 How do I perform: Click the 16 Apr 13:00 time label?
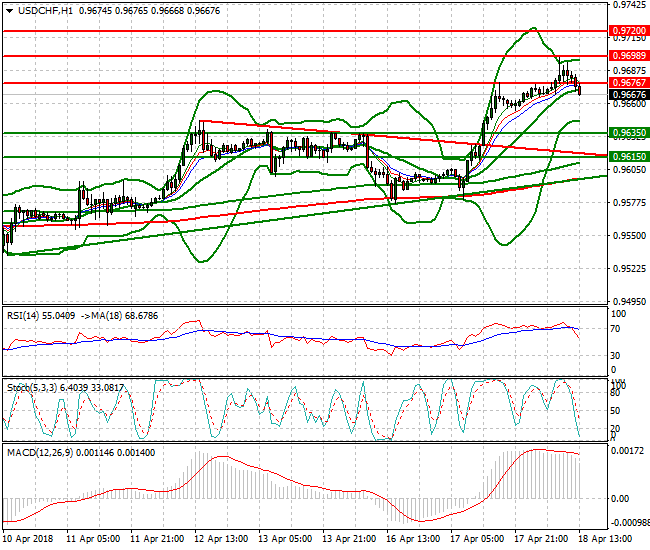pos(413,539)
